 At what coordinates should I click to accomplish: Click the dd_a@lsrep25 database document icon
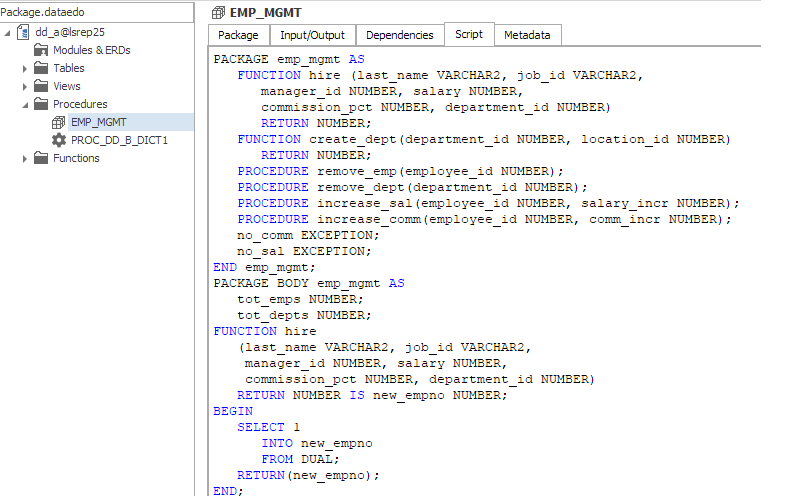coord(25,32)
